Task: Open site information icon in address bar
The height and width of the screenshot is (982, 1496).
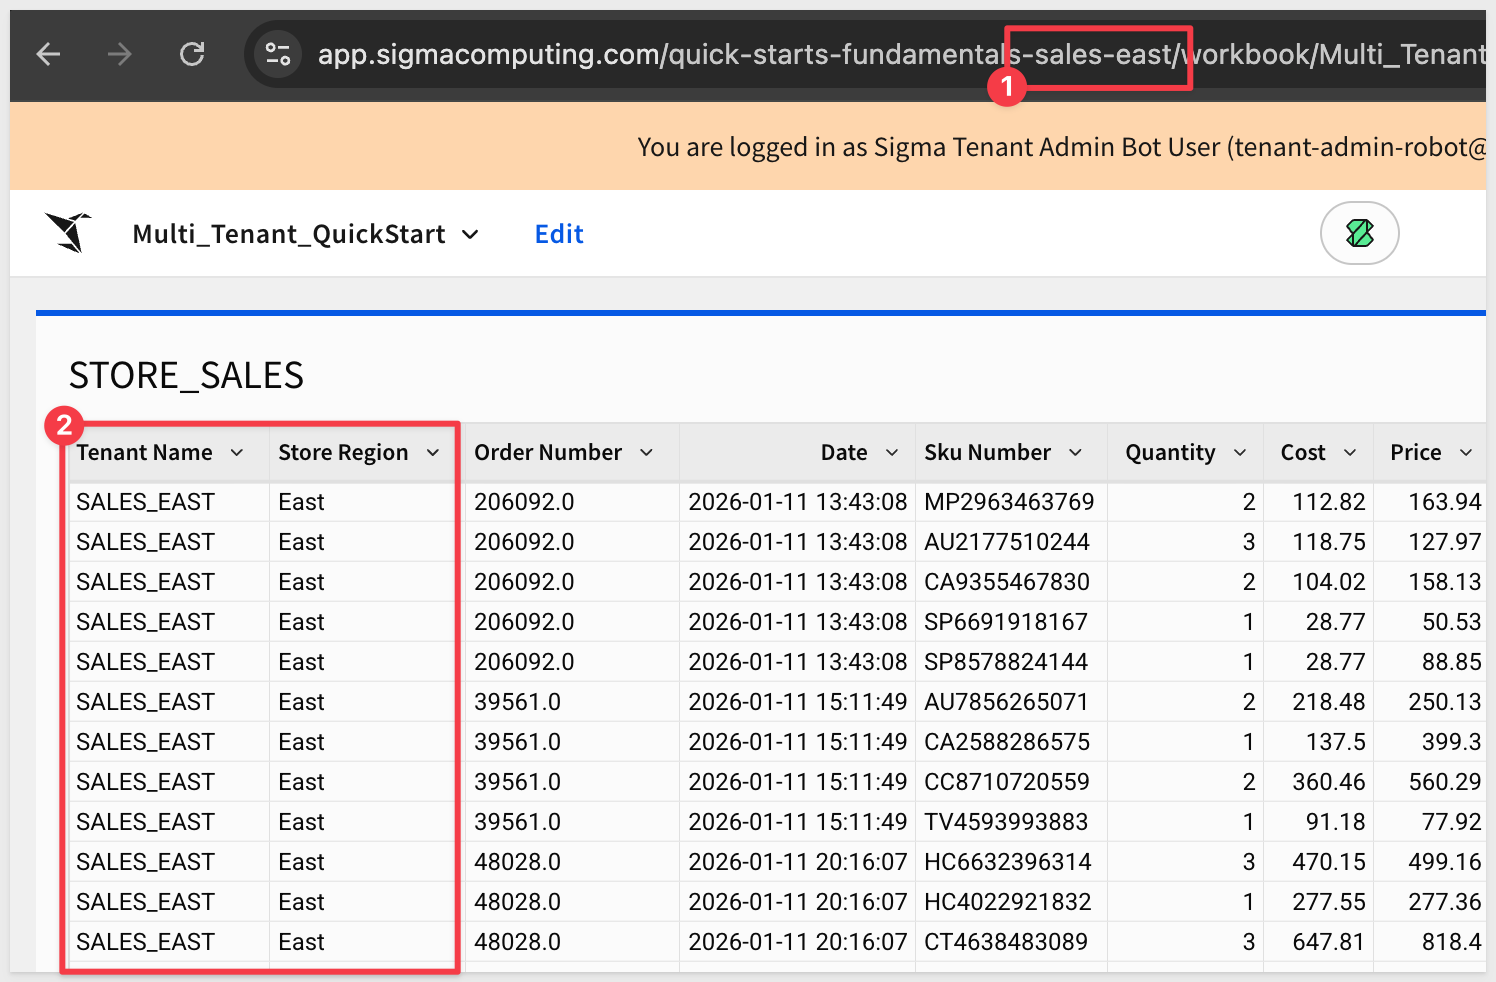Action: (x=278, y=54)
